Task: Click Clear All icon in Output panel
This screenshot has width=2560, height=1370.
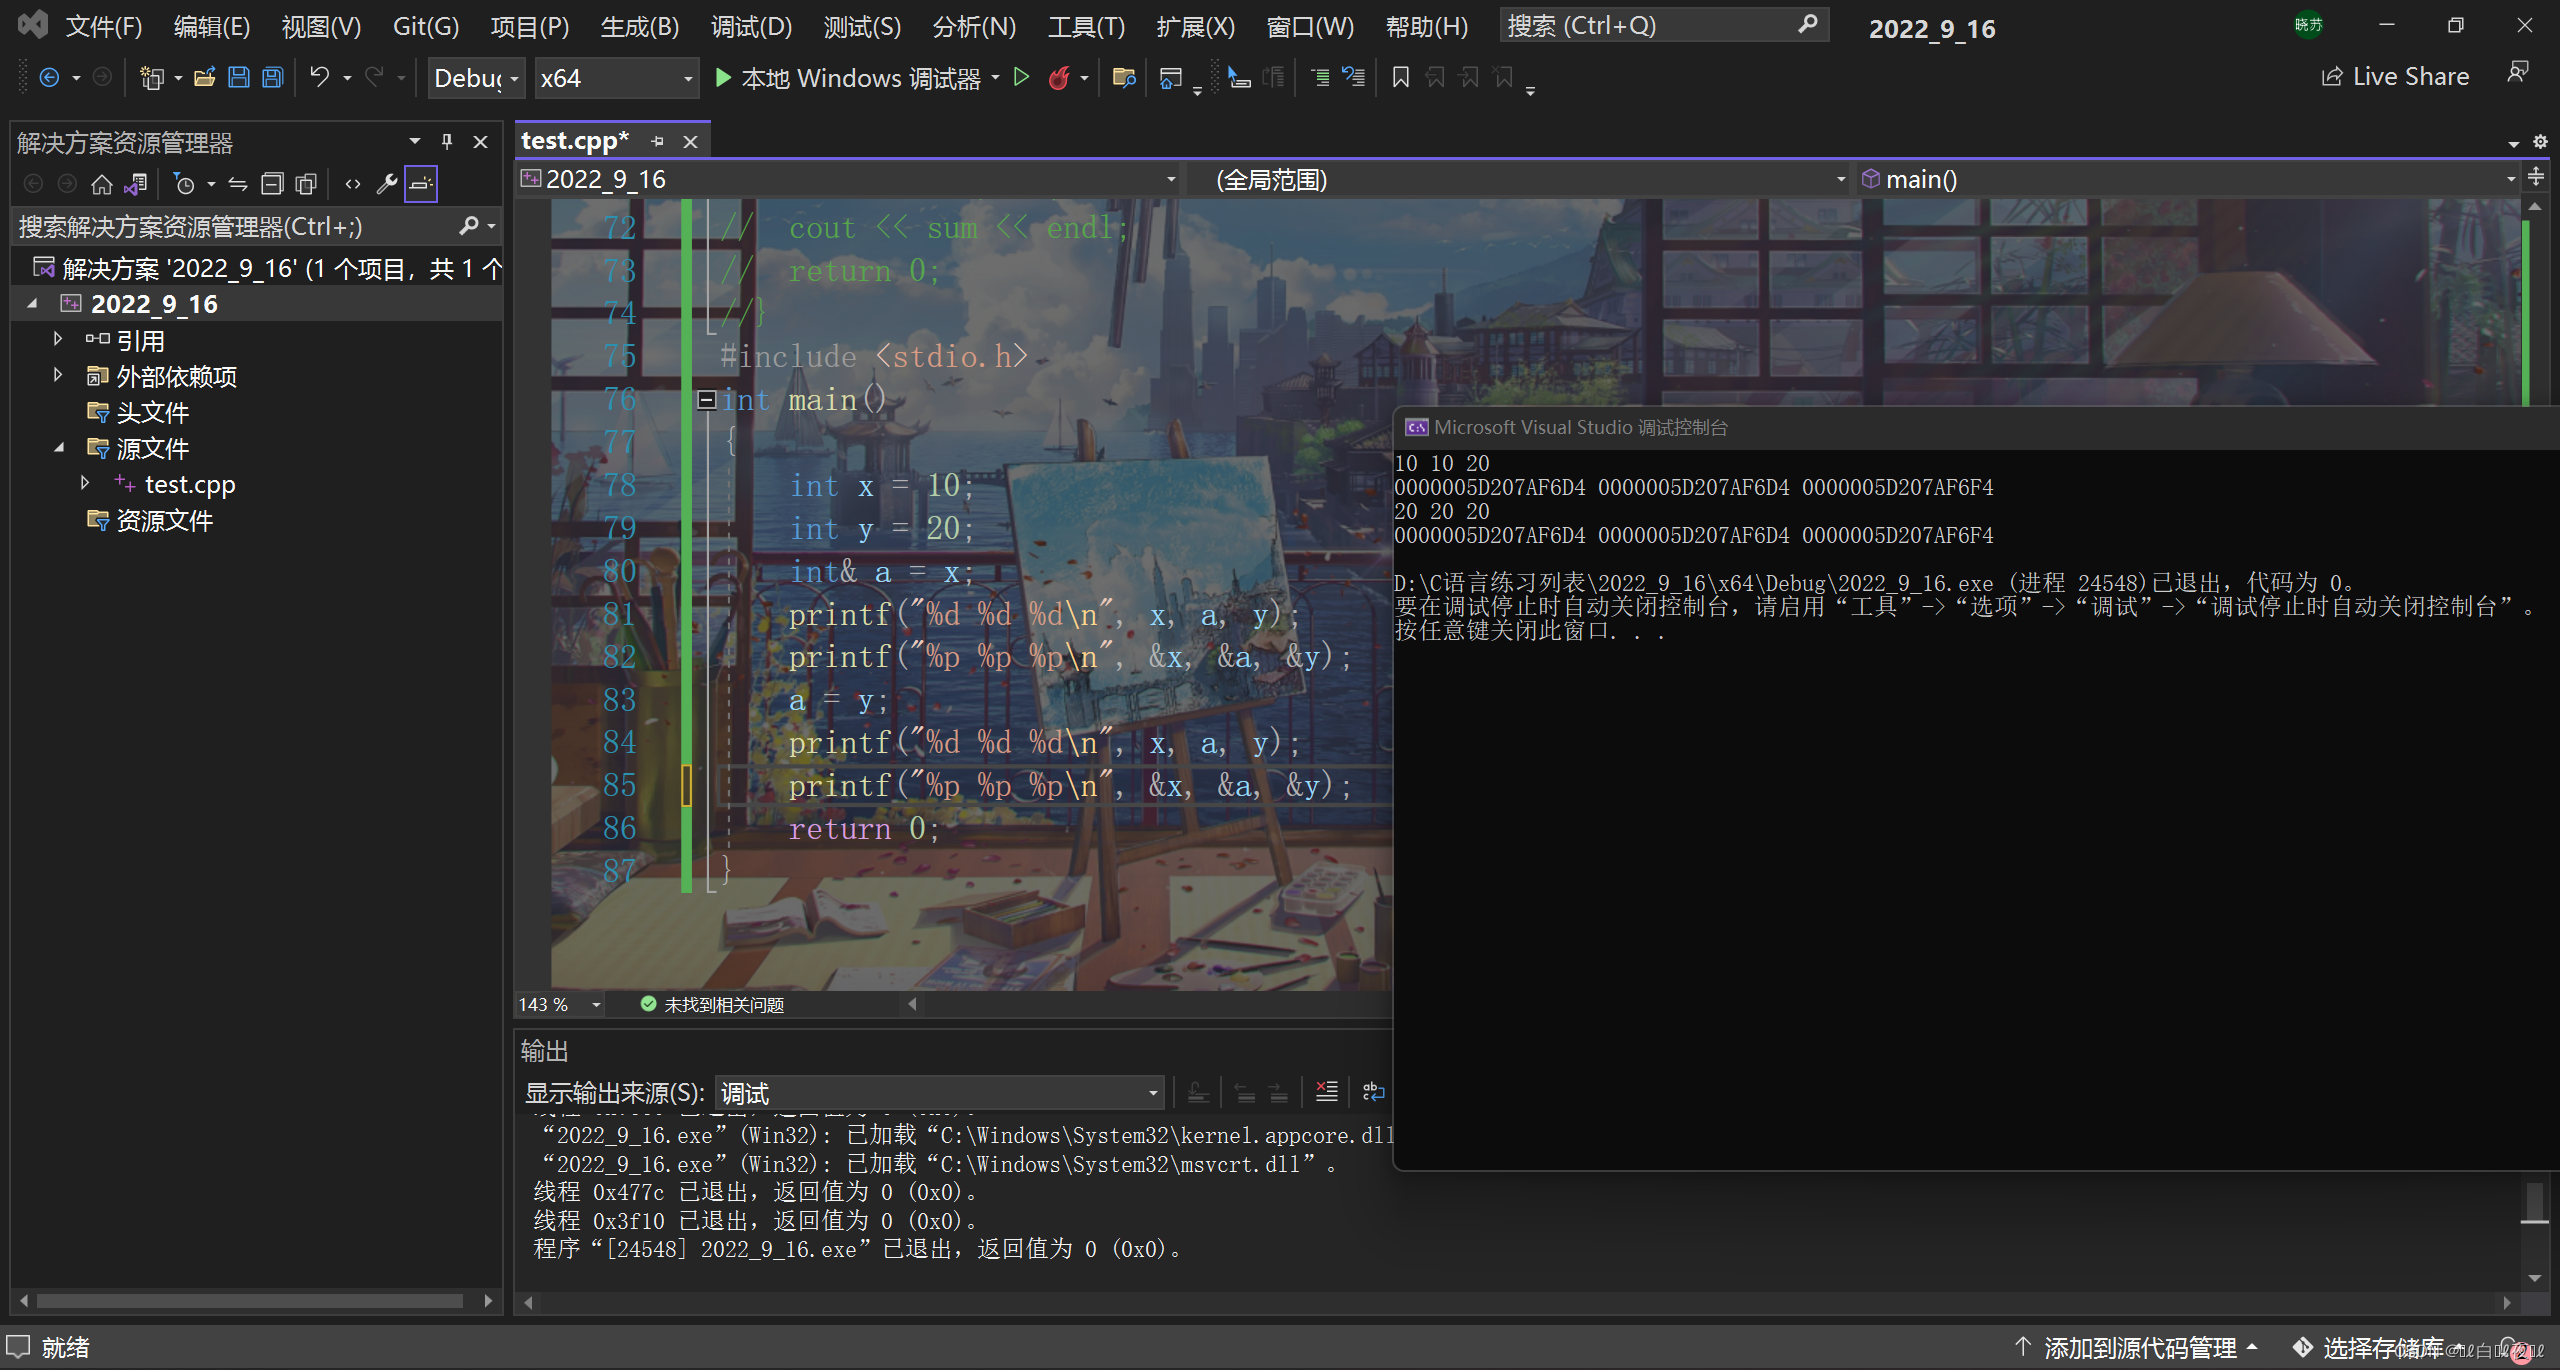Action: (x=1326, y=1092)
